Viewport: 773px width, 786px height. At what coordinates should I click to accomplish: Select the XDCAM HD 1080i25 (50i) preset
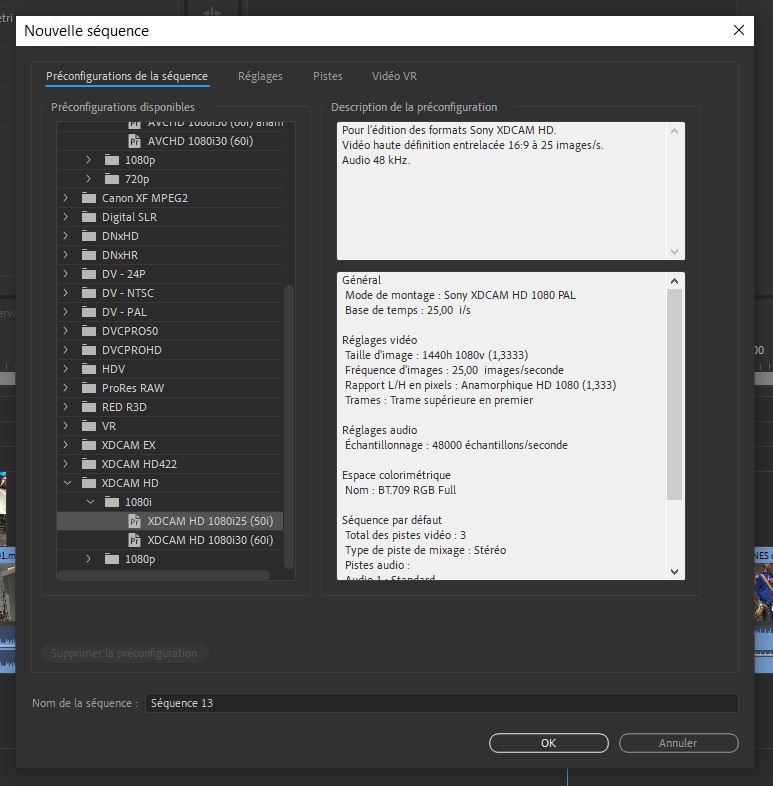[x=209, y=521]
